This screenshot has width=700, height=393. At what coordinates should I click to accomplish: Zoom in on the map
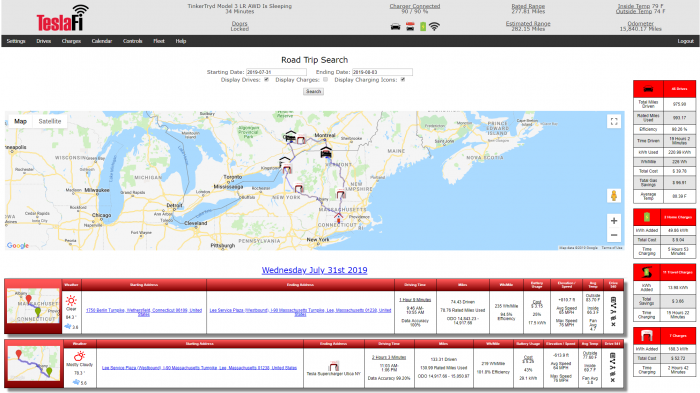614,221
